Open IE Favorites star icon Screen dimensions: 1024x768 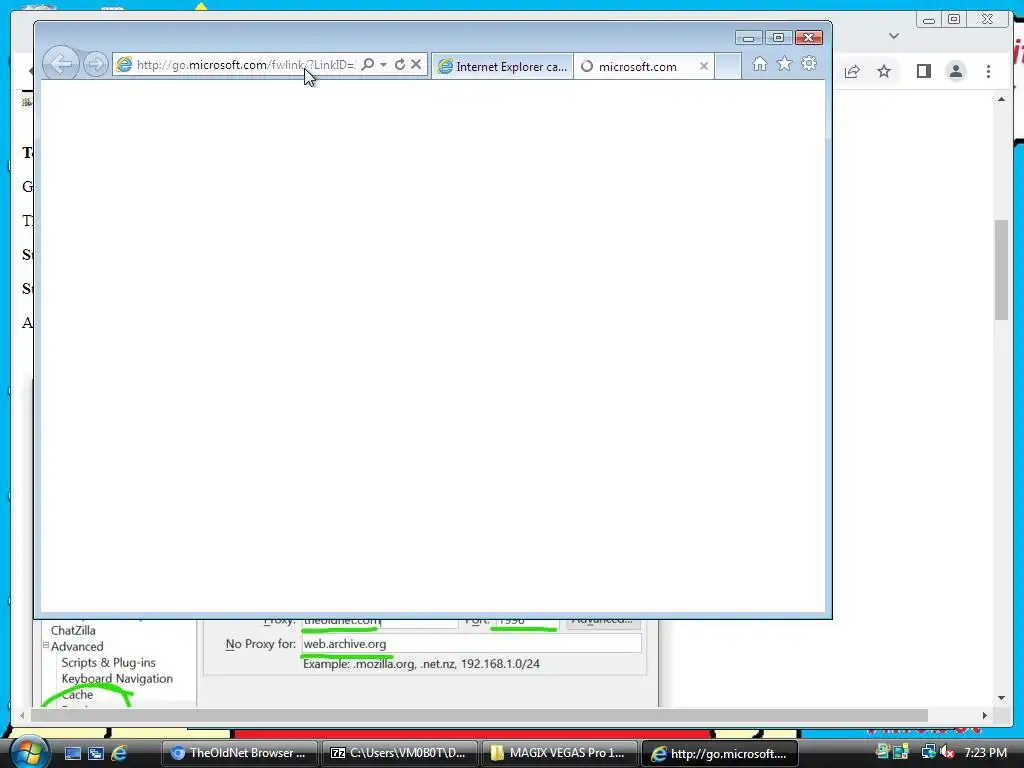(784, 64)
